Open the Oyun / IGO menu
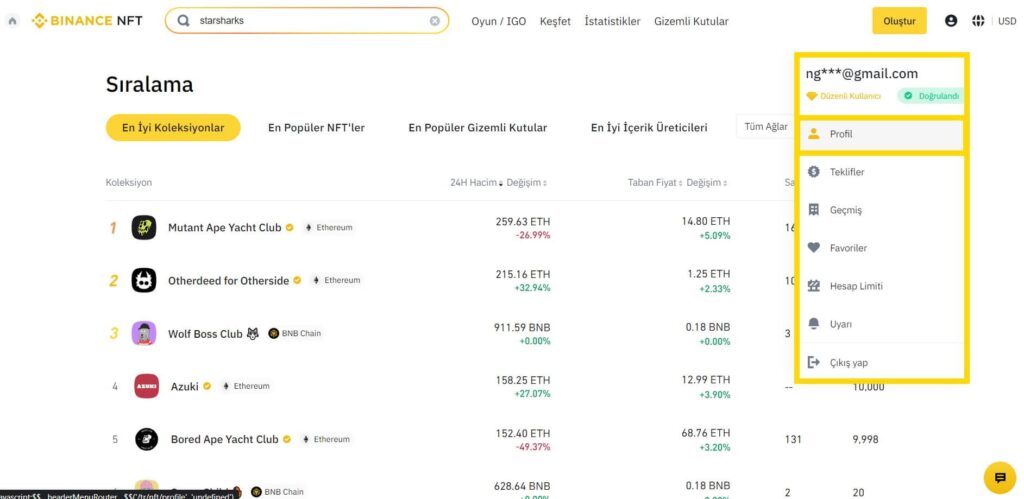This screenshot has width=1024, height=499. [499, 22]
